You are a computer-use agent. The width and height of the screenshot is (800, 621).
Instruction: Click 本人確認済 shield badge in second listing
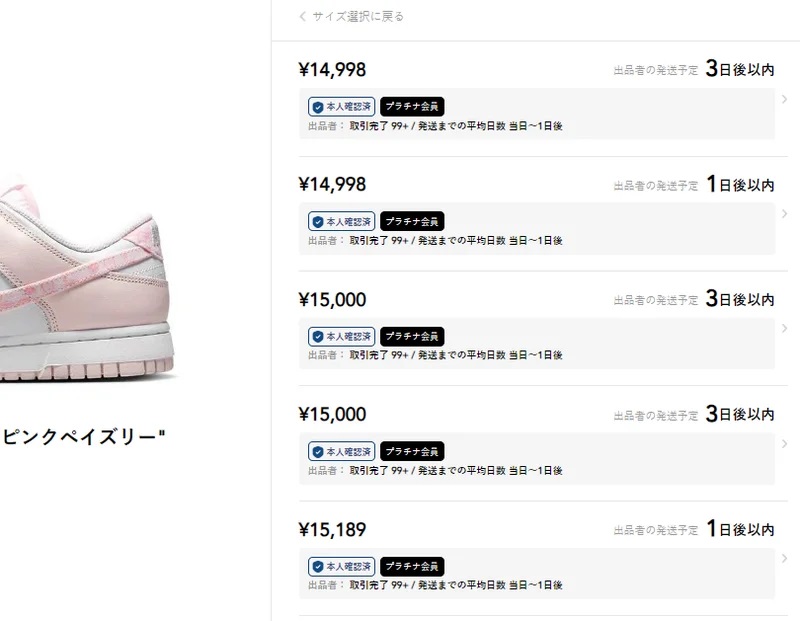pos(341,221)
